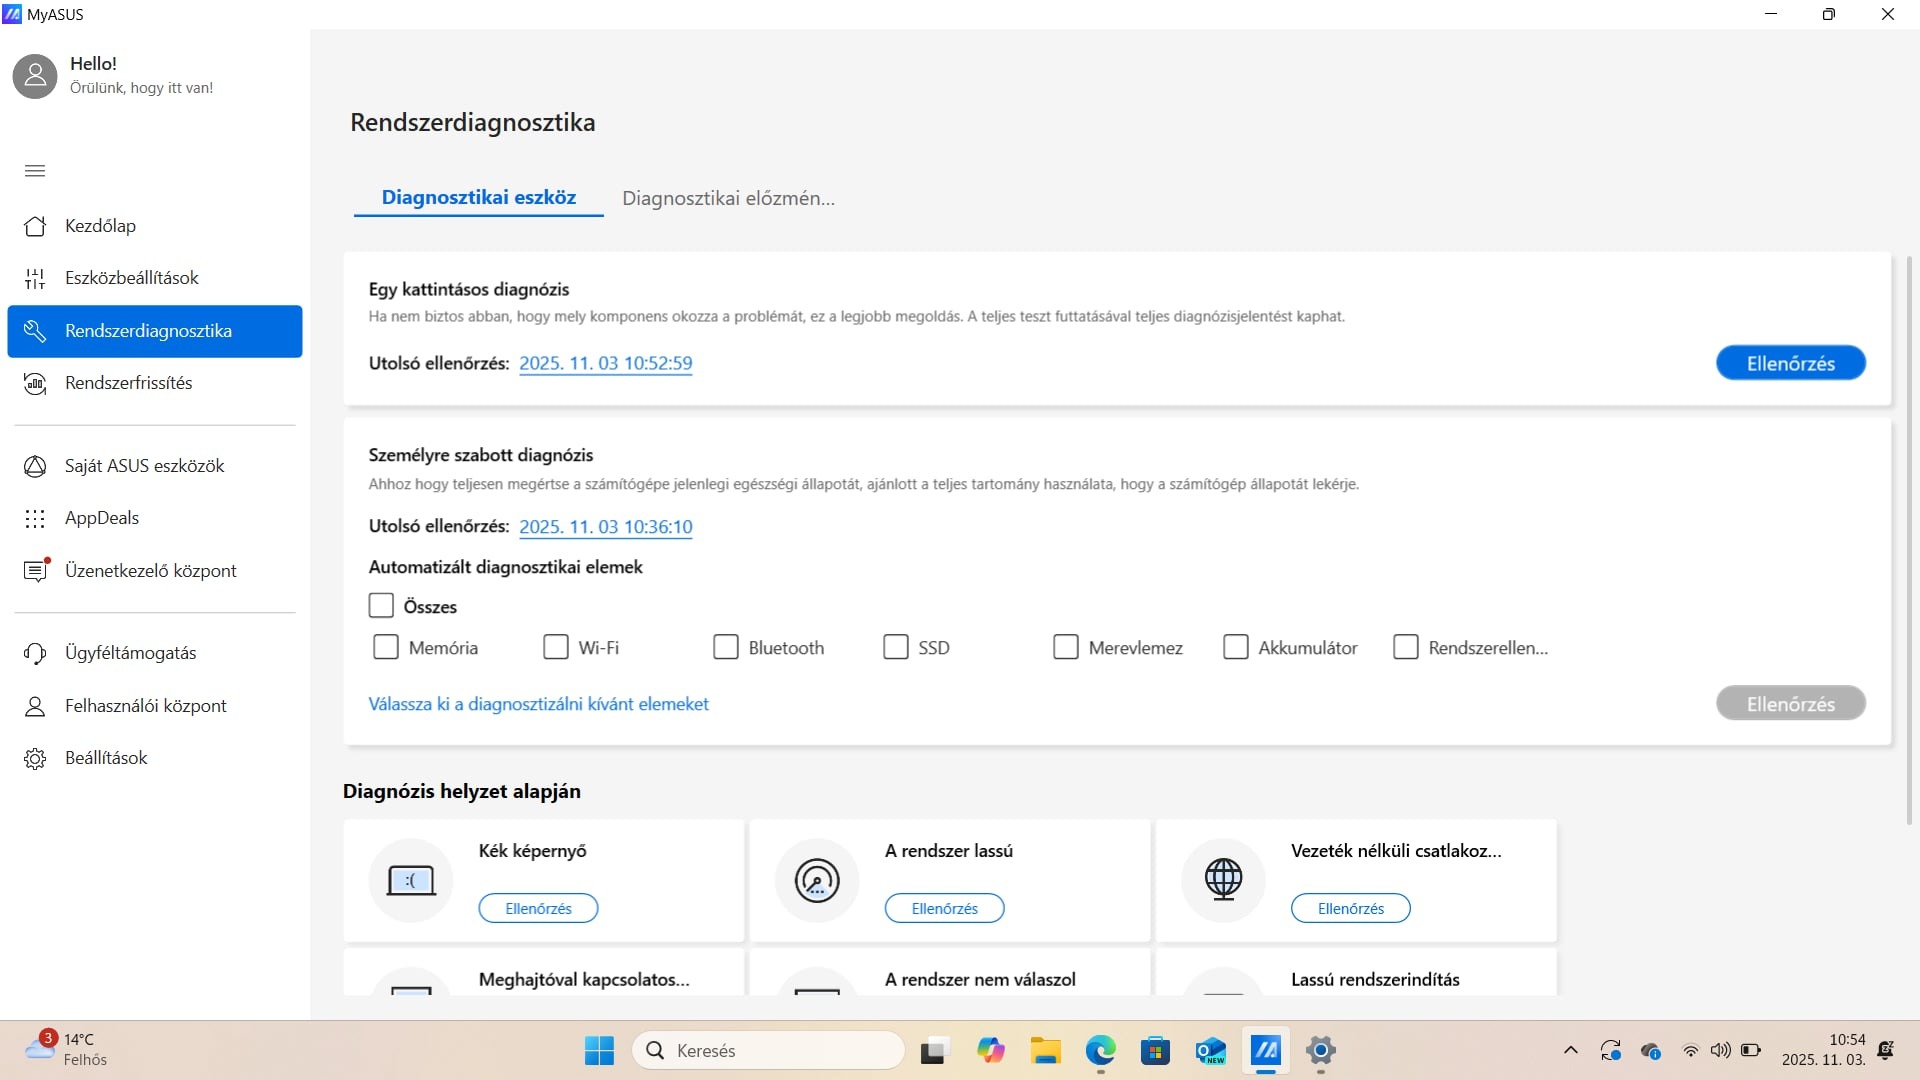Enable the Memória checkbox
Screen dimensions: 1920x1080
click(x=386, y=647)
